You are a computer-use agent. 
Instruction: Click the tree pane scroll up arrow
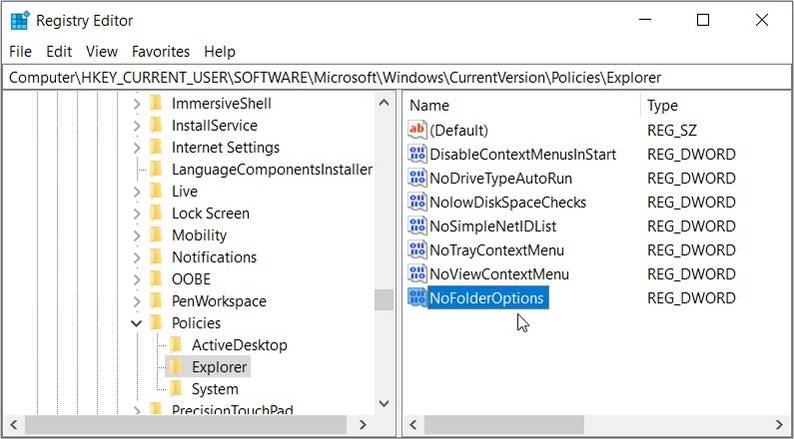pos(384,103)
